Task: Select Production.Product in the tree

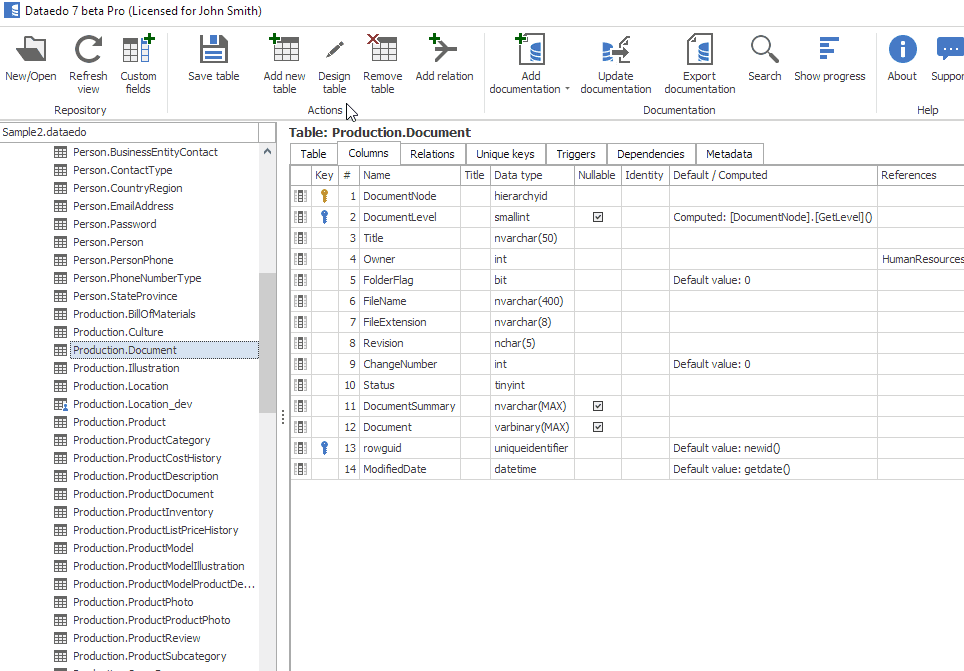Action: (119, 422)
